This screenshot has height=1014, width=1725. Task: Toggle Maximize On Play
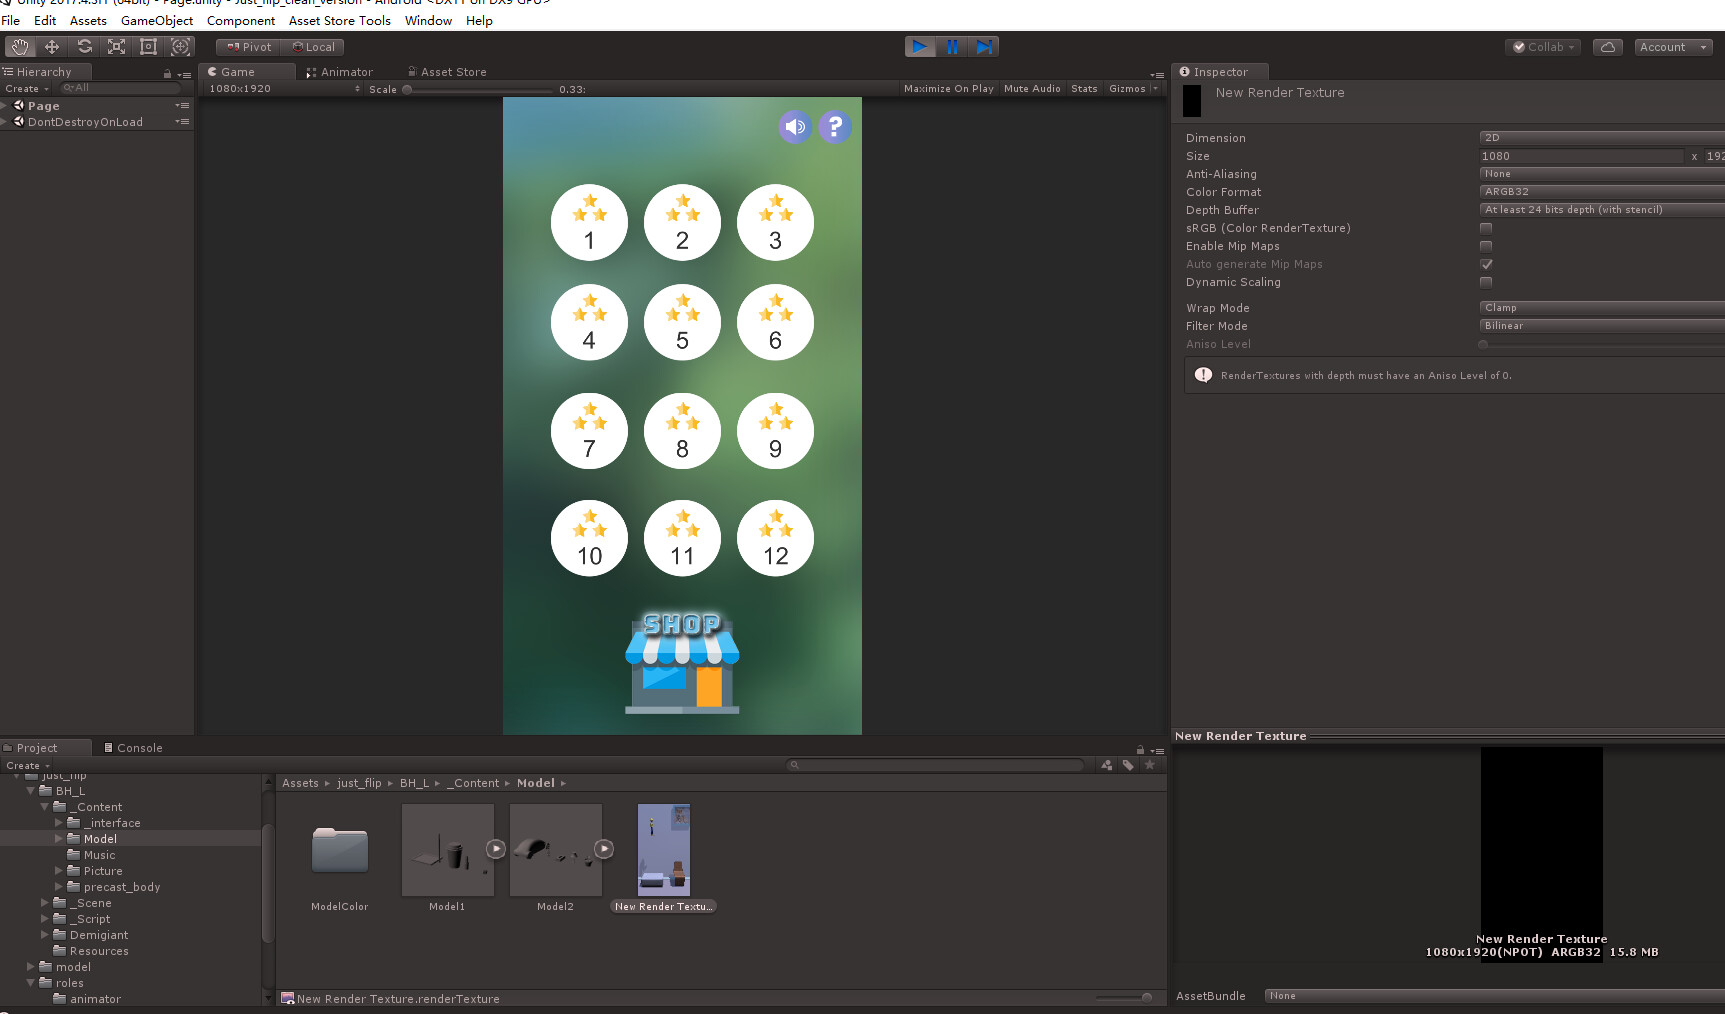coord(949,89)
